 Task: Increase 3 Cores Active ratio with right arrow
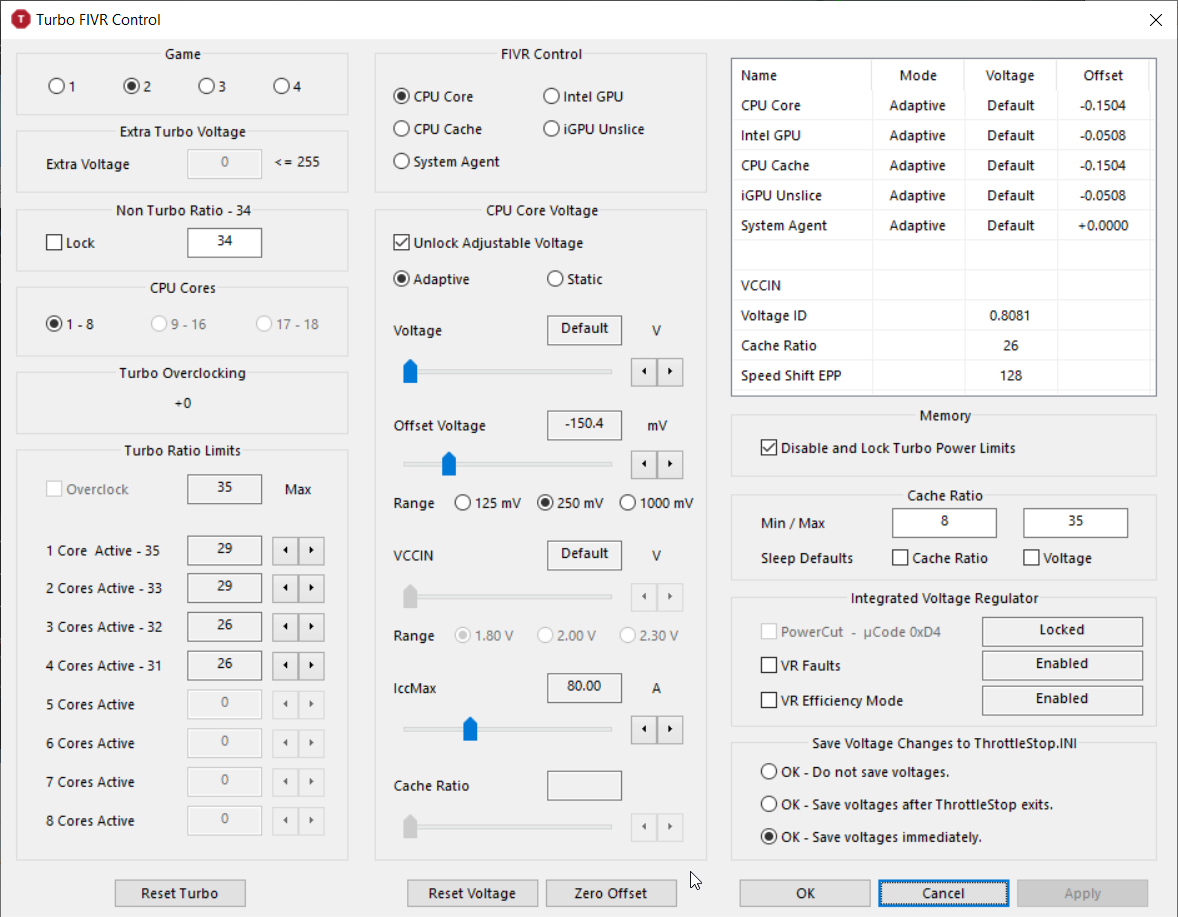click(x=312, y=628)
